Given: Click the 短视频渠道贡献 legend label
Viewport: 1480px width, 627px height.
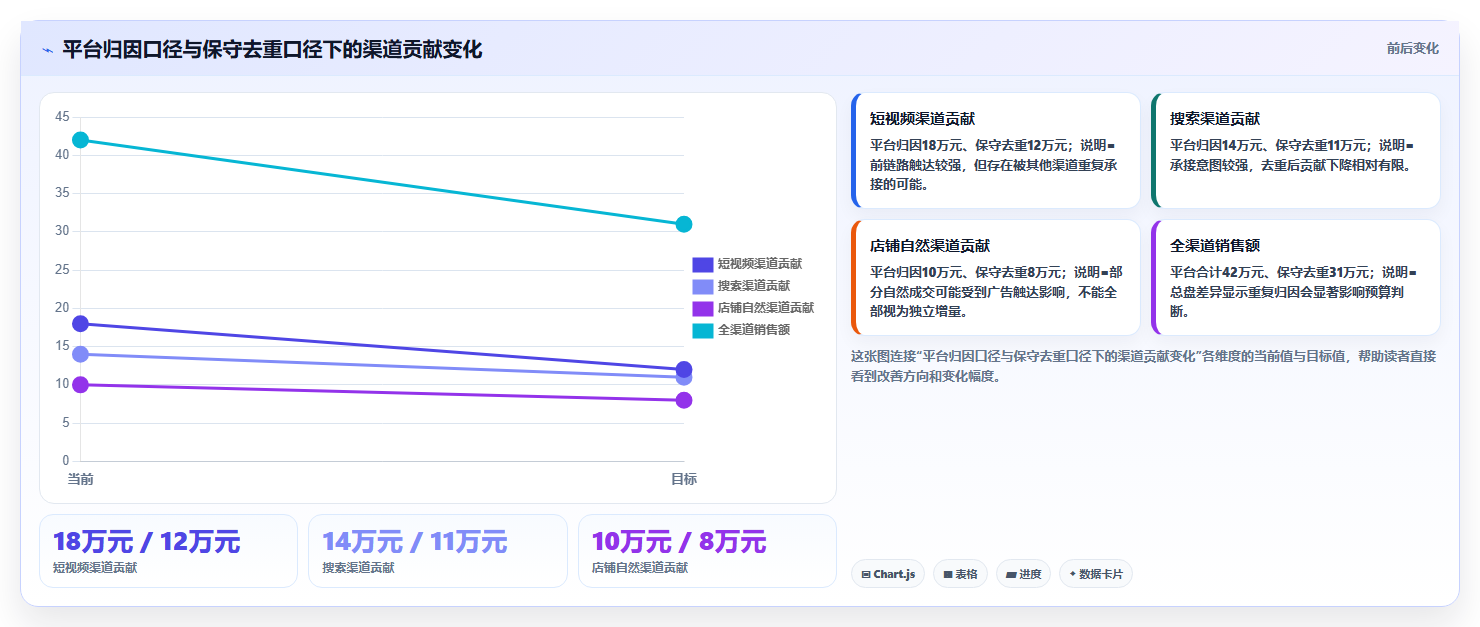Looking at the screenshot, I should (760, 264).
